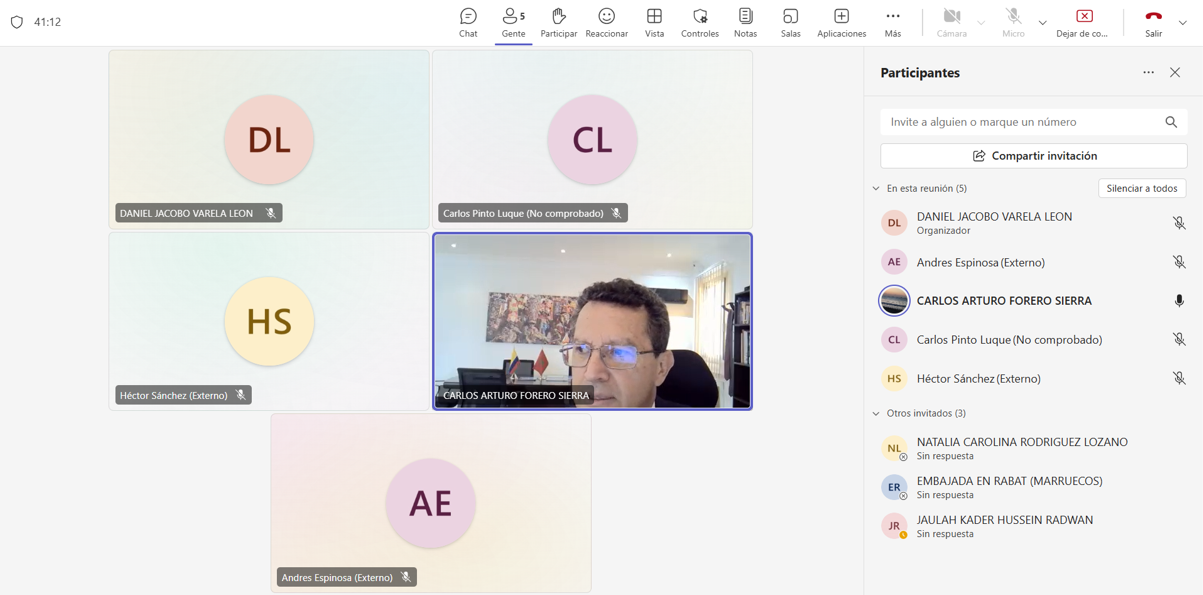Open Participantes panel more options
The width and height of the screenshot is (1203, 595).
point(1148,73)
